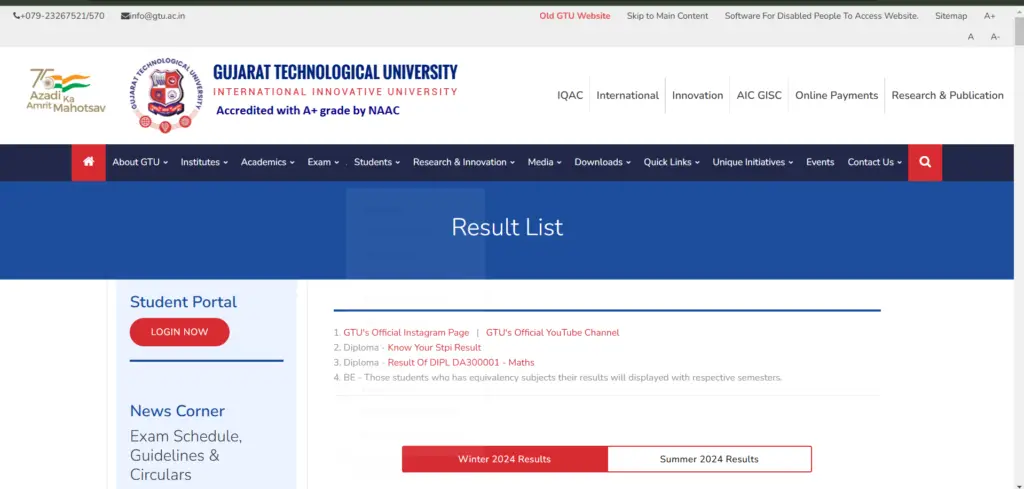Expand the Quick Links dropdown menu
1024x489 pixels.
tap(671, 162)
